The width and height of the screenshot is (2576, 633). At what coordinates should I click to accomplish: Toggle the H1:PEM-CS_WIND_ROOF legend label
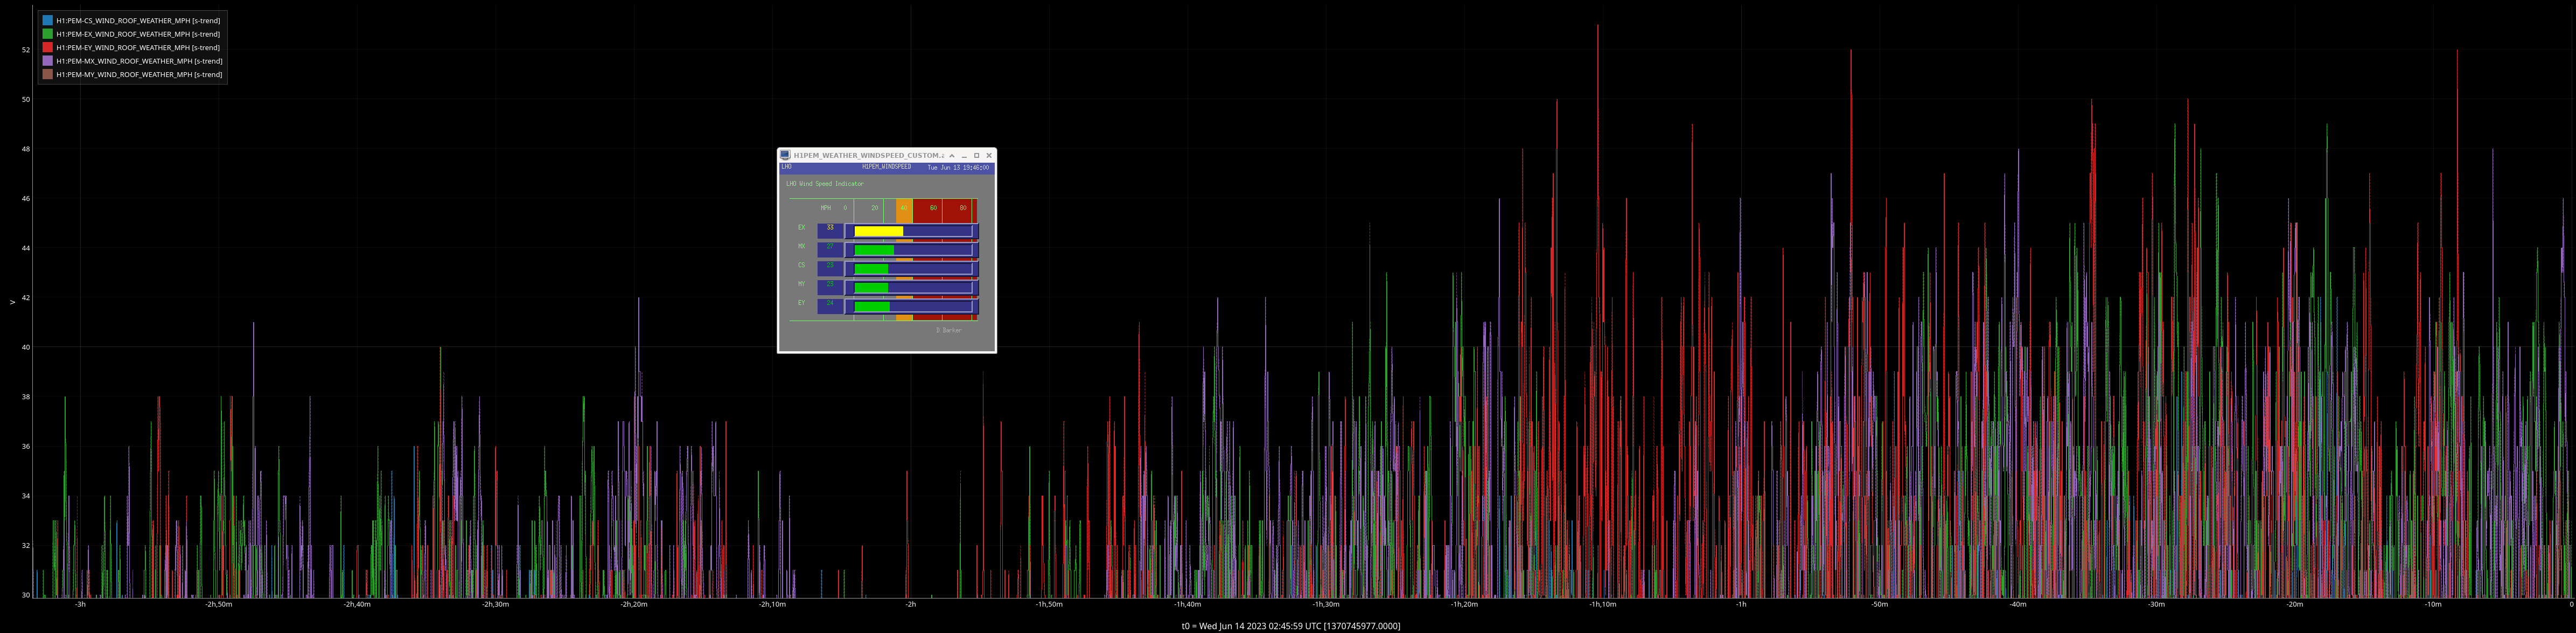(138, 20)
